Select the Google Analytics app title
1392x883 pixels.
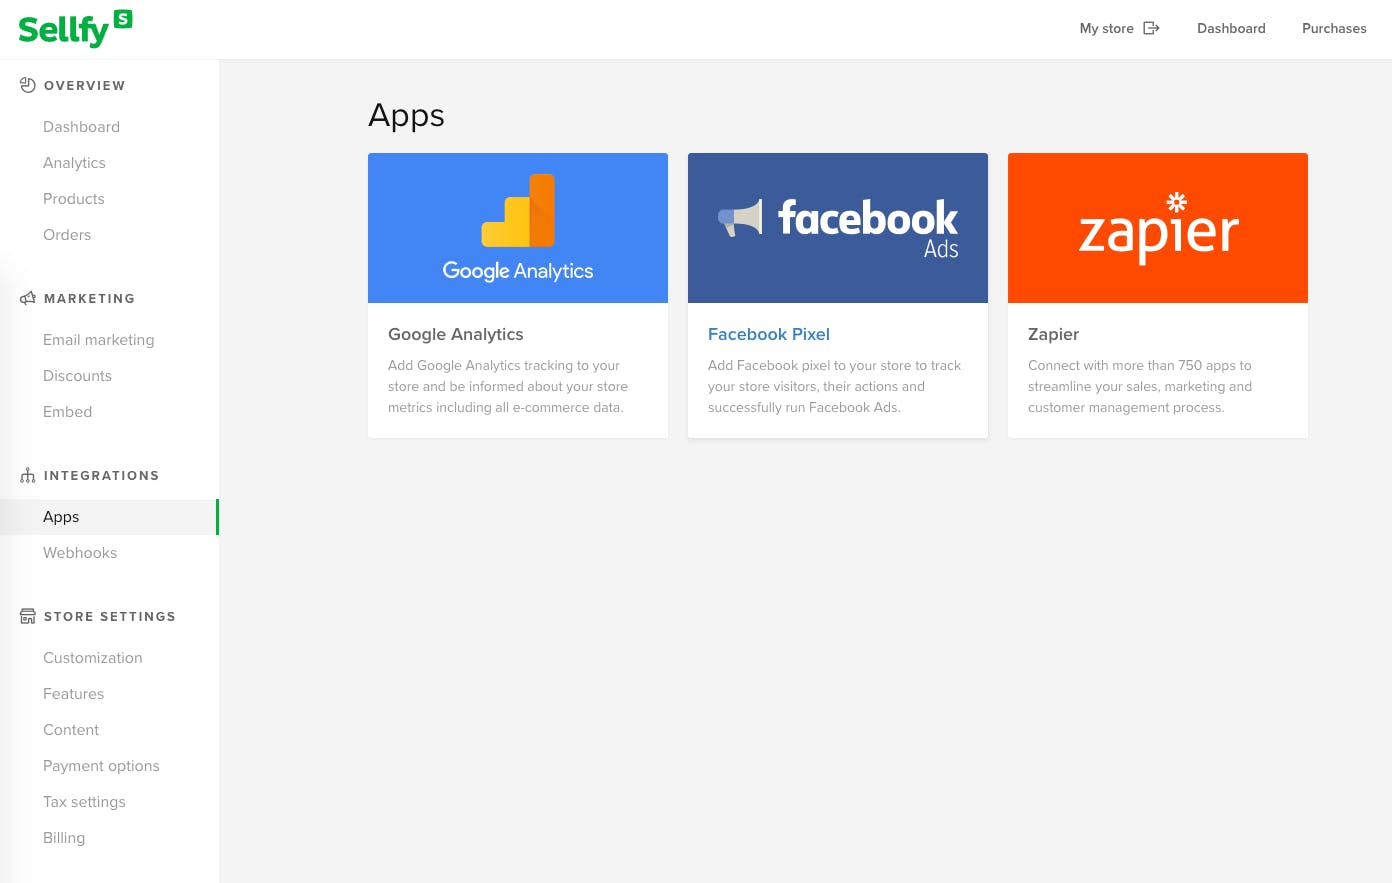(x=456, y=334)
